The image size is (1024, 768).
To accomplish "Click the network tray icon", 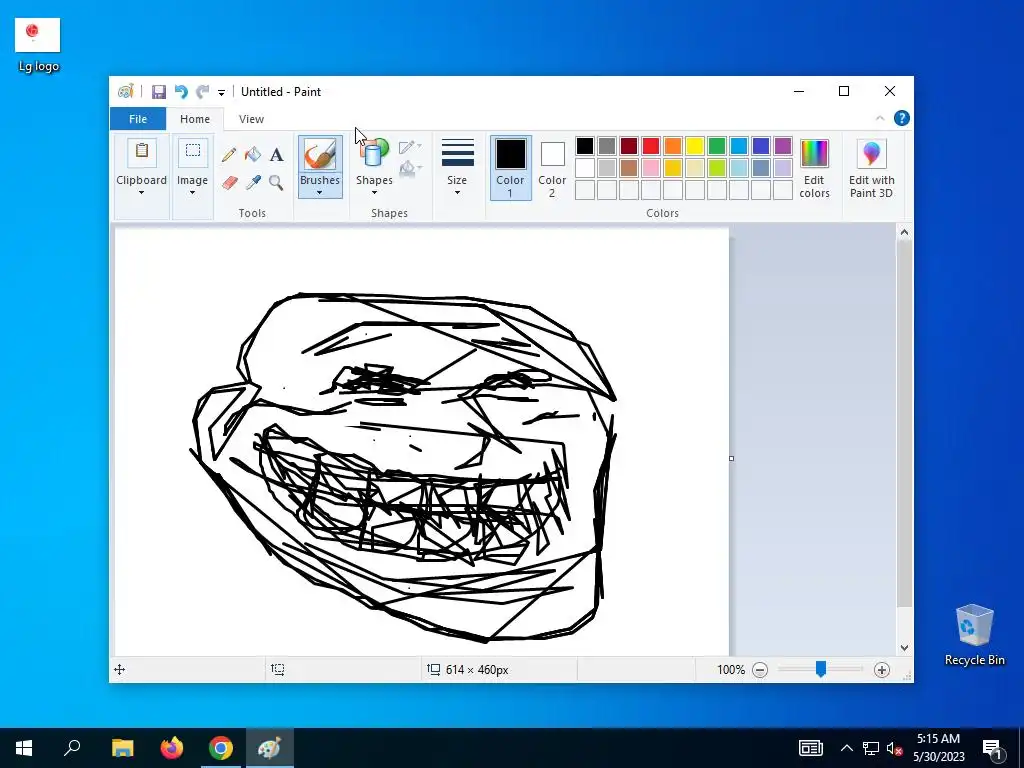I will pos(871,748).
